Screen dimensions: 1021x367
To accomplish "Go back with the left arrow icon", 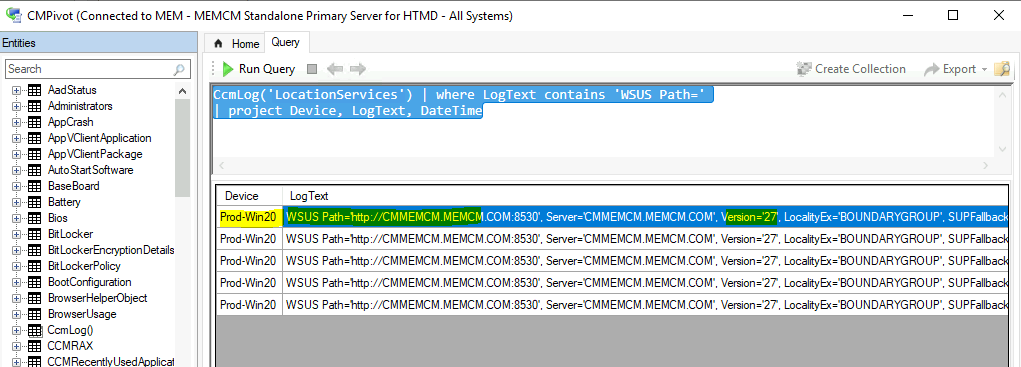I will point(335,69).
